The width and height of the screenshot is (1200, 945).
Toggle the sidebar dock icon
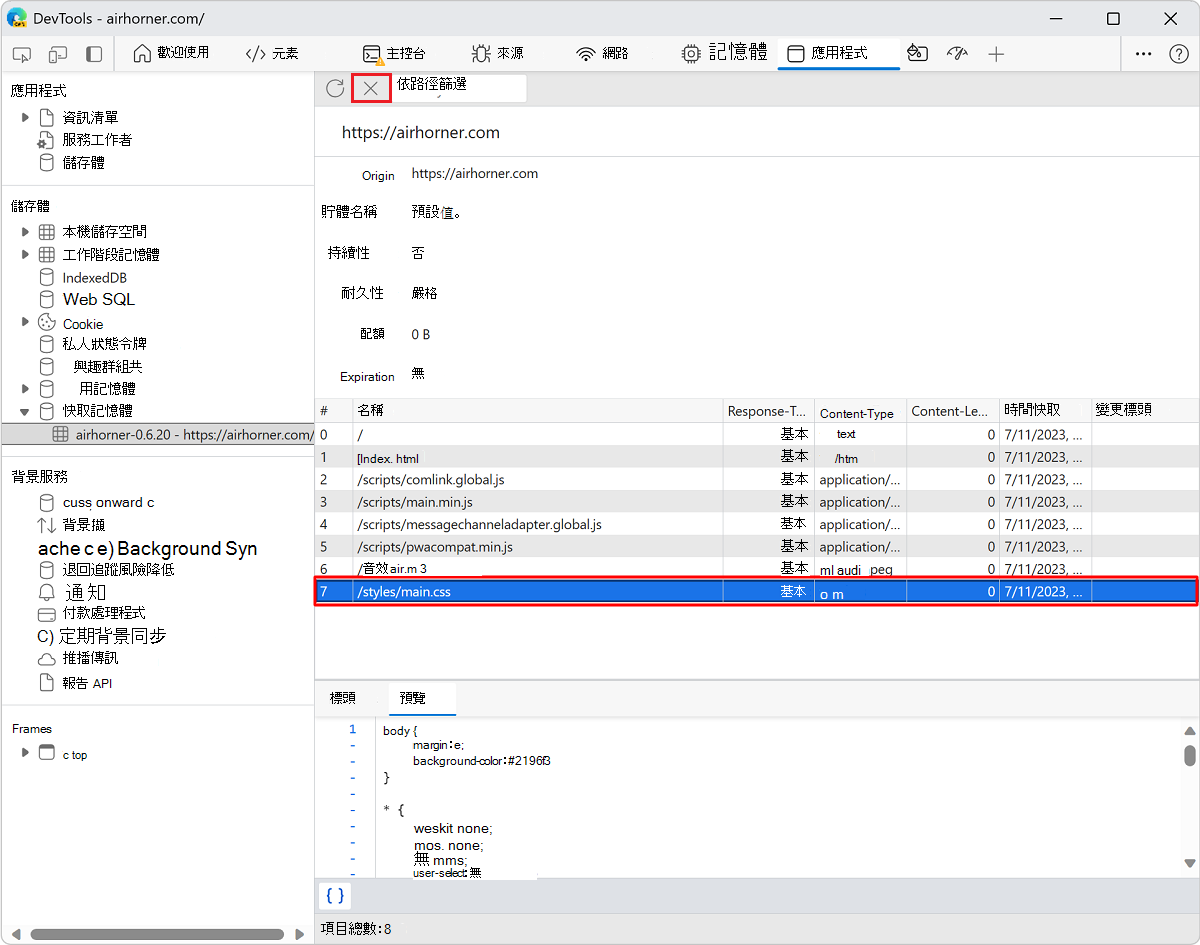[x=94, y=54]
